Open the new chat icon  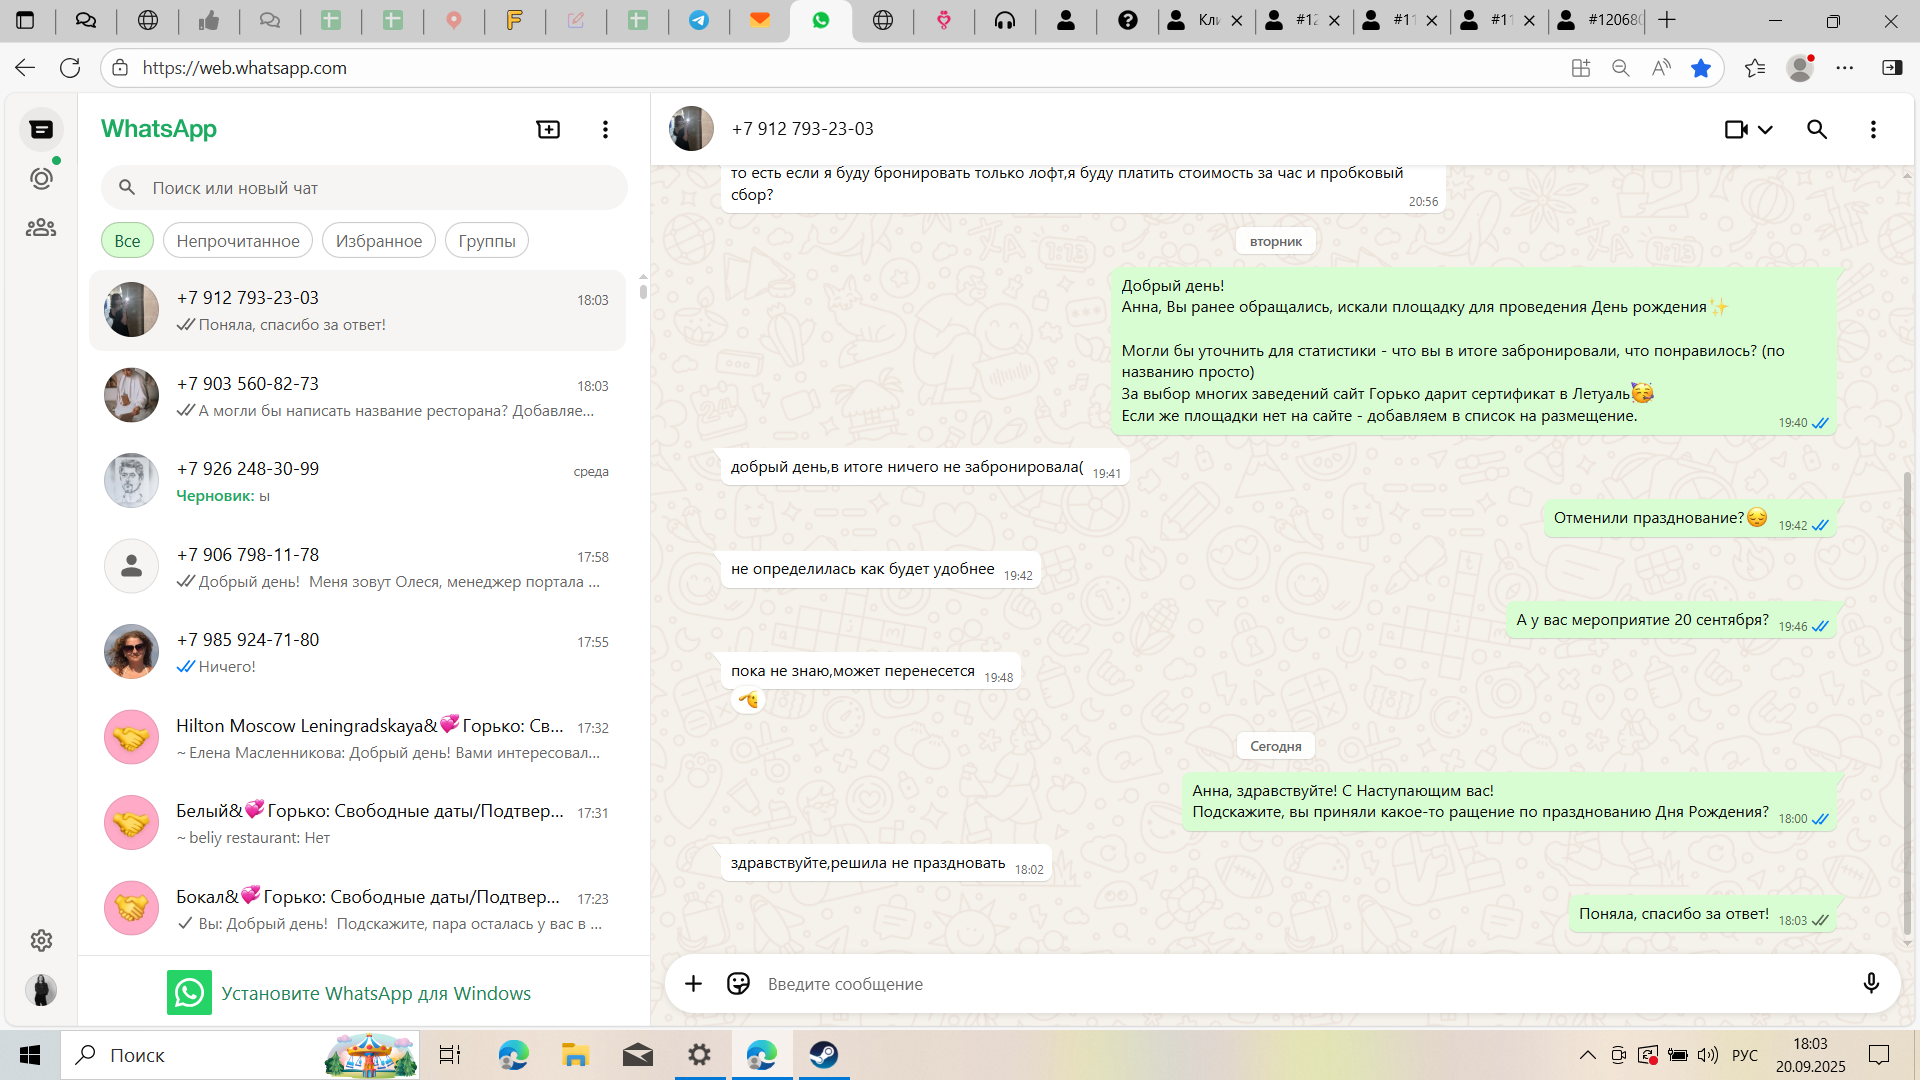(548, 129)
